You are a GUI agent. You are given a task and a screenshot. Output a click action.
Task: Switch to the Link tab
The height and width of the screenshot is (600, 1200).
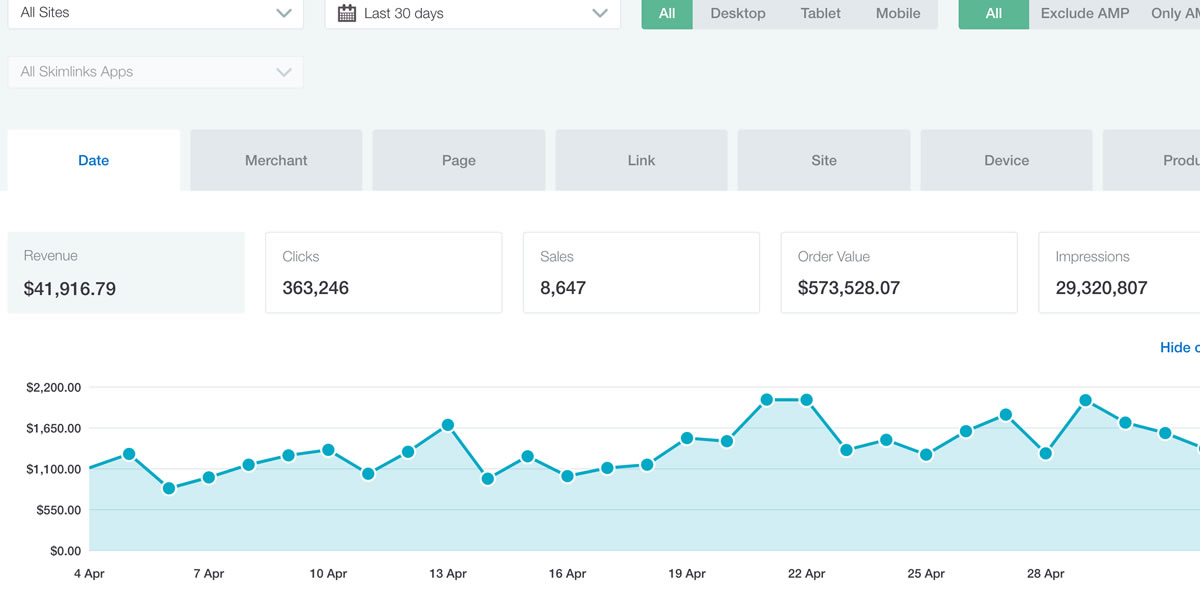coord(641,160)
